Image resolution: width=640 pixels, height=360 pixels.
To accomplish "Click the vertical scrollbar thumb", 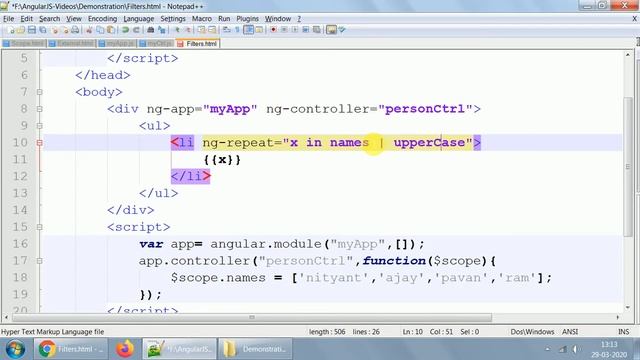I will [628, 167].
